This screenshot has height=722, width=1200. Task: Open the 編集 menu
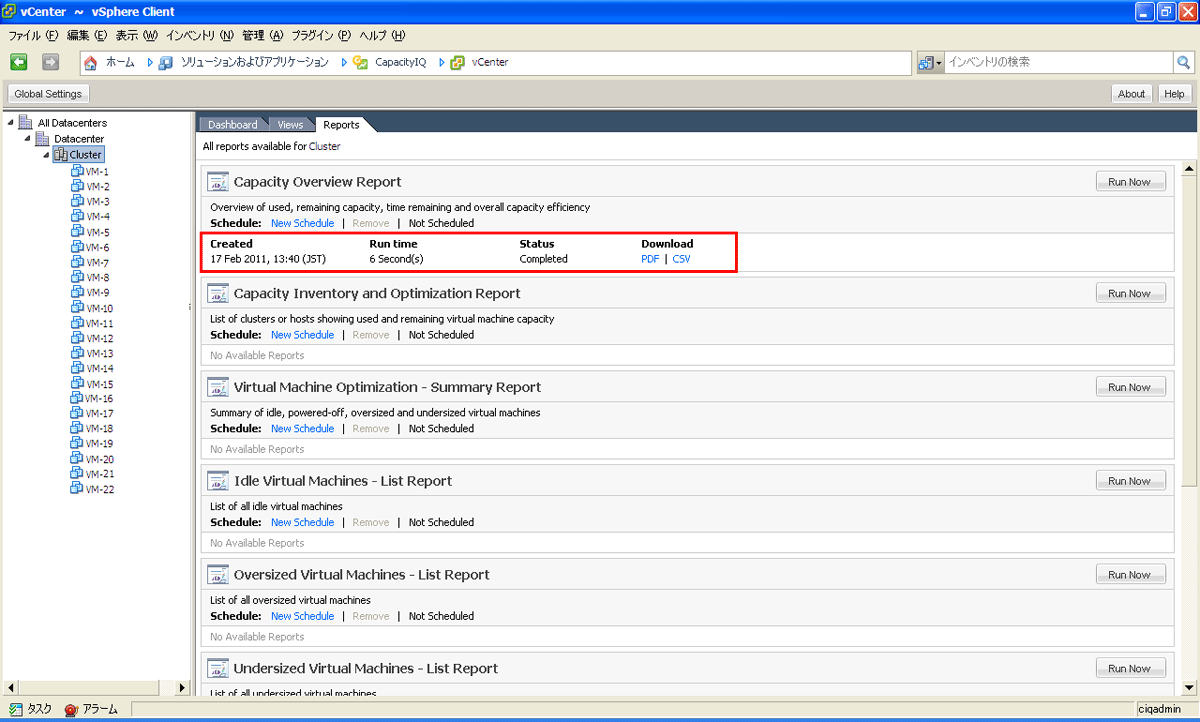click(x=86, y=35)
